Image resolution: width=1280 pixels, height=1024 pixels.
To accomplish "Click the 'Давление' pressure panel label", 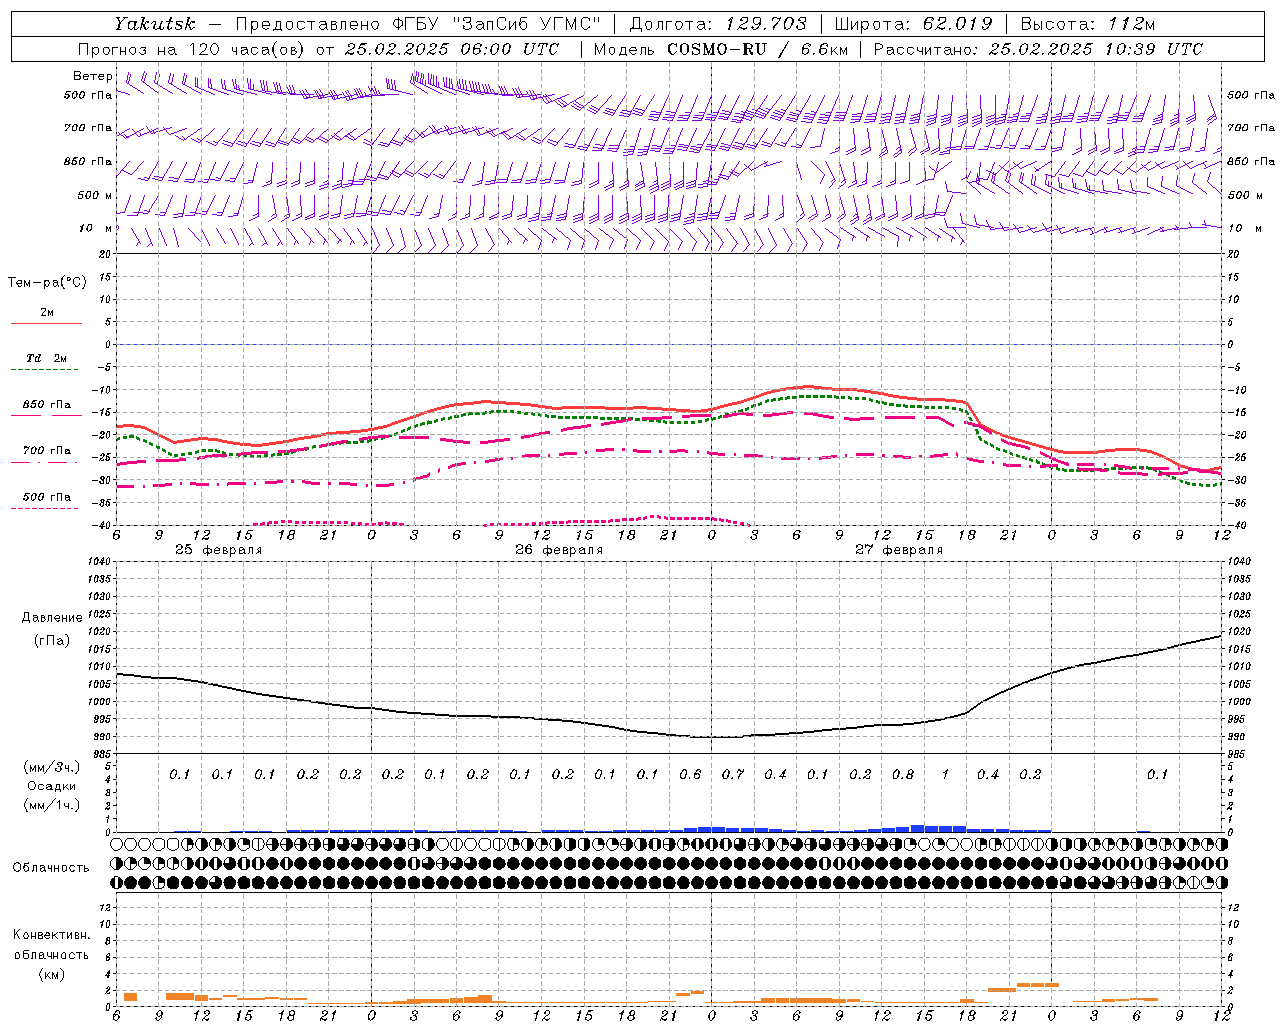I will tap(52, 618).
